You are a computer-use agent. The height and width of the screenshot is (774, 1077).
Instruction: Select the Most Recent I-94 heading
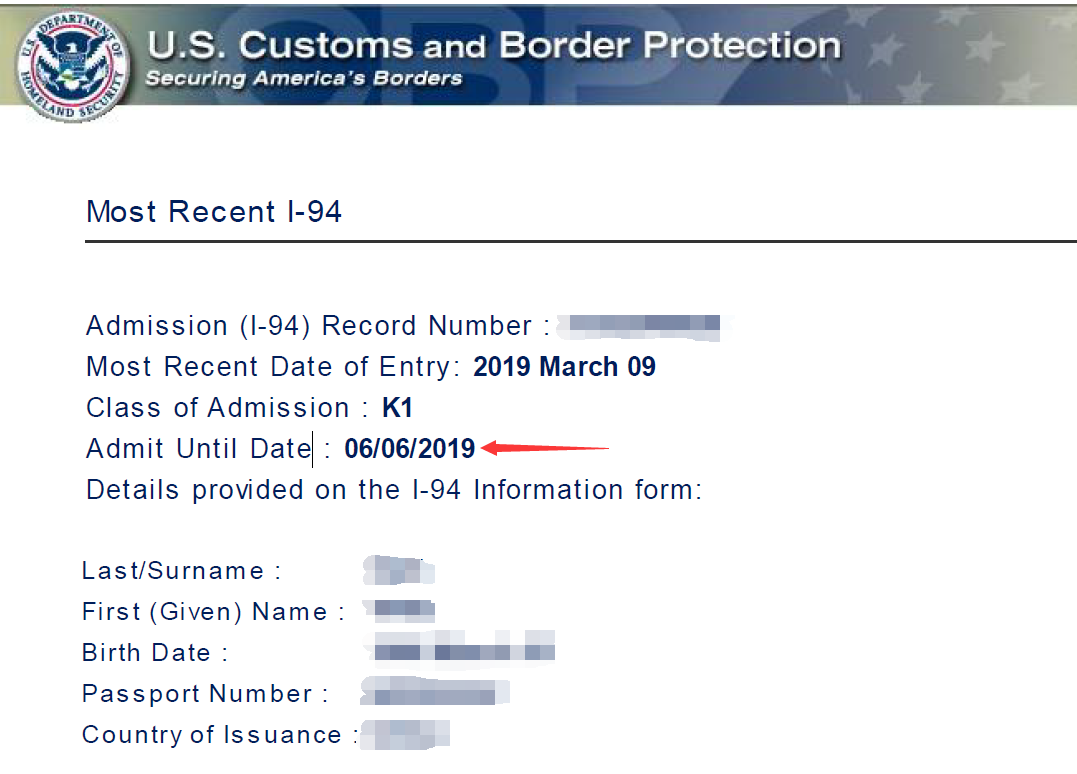214,212
